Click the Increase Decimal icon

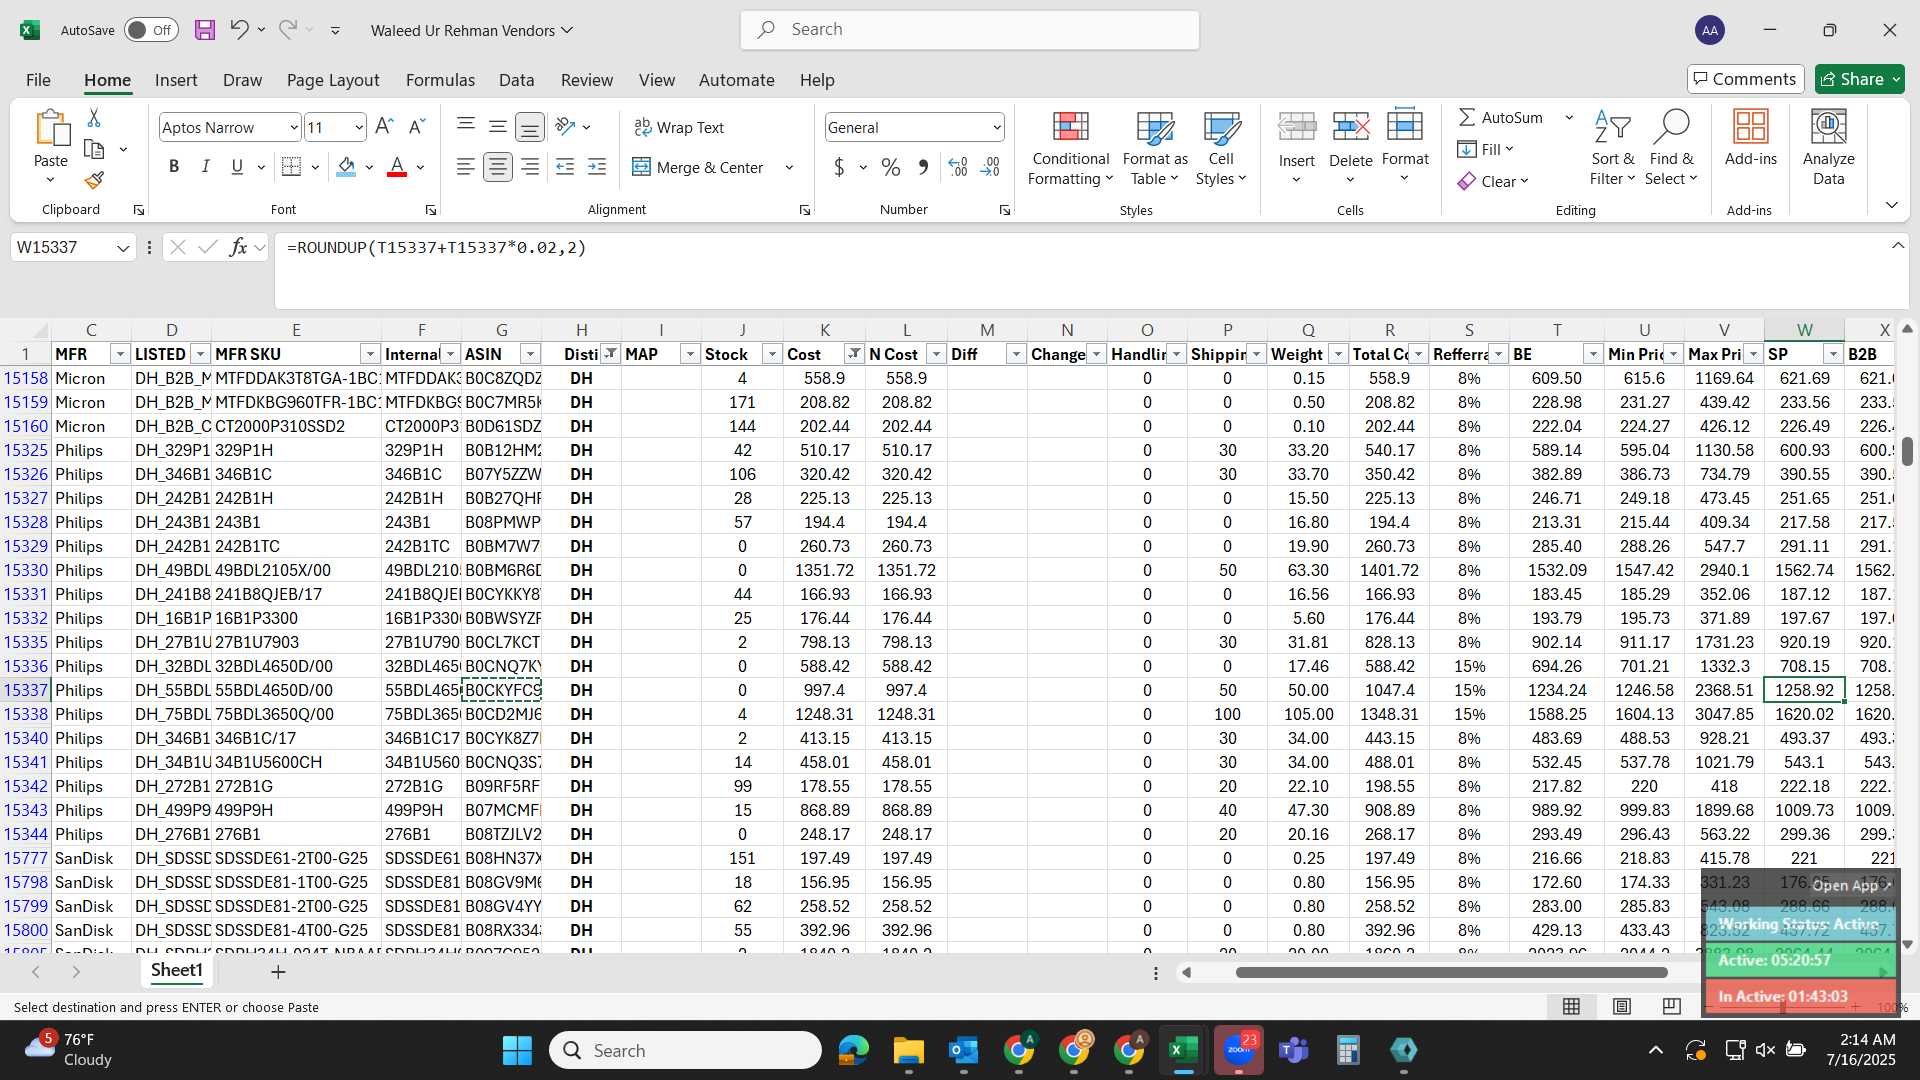coord(958,167)
